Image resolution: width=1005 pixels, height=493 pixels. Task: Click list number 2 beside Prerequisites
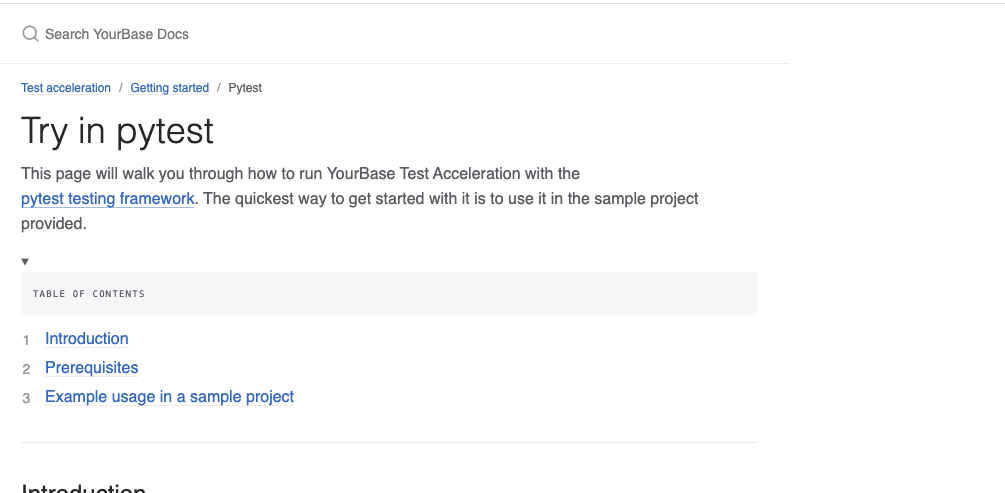[x=27, y=369]
